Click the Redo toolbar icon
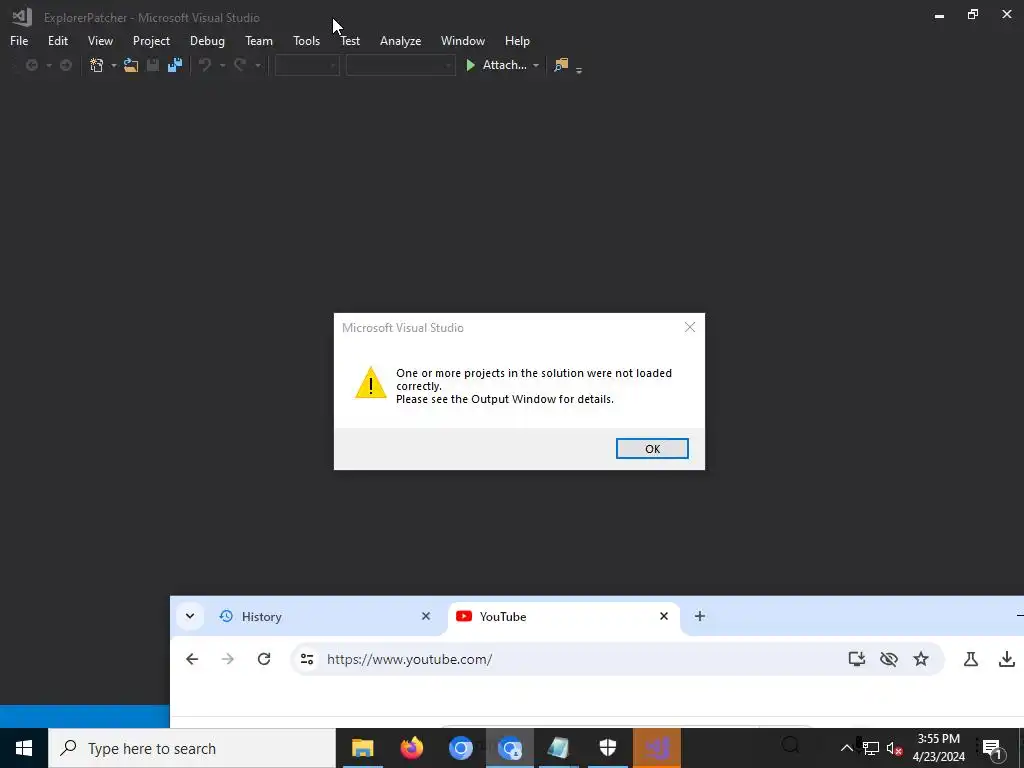This screenshot has height=768, width=1024. (x=240, y=65)
